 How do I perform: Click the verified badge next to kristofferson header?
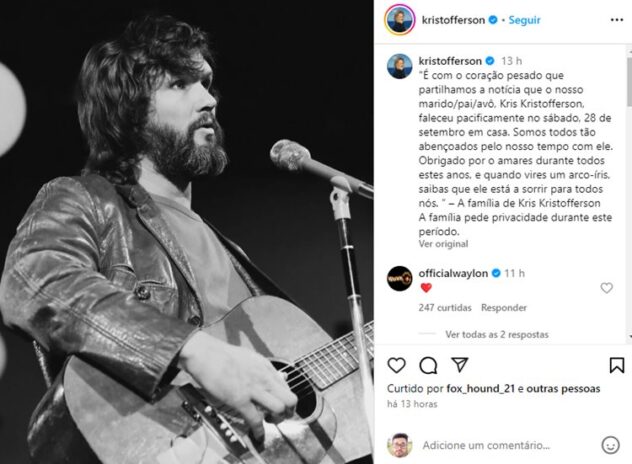[x=493, y=20]
